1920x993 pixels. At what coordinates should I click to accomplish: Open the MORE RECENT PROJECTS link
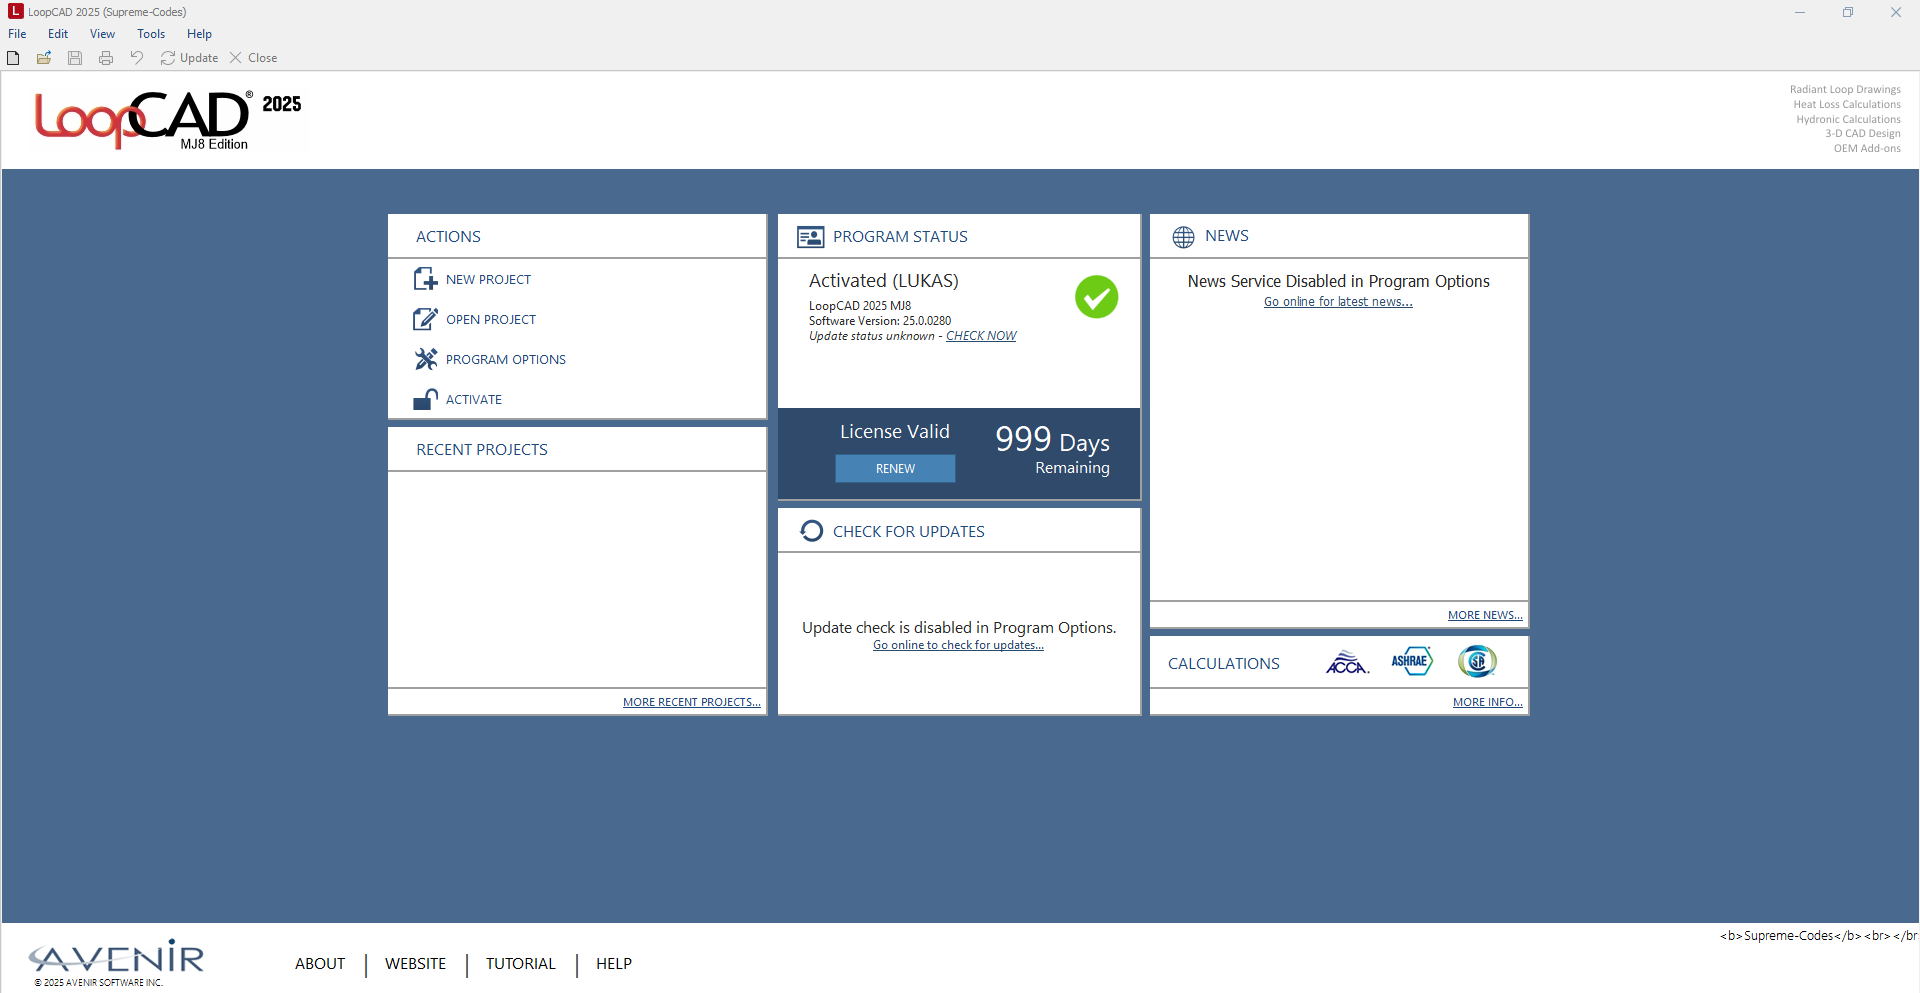pos(691,702)
